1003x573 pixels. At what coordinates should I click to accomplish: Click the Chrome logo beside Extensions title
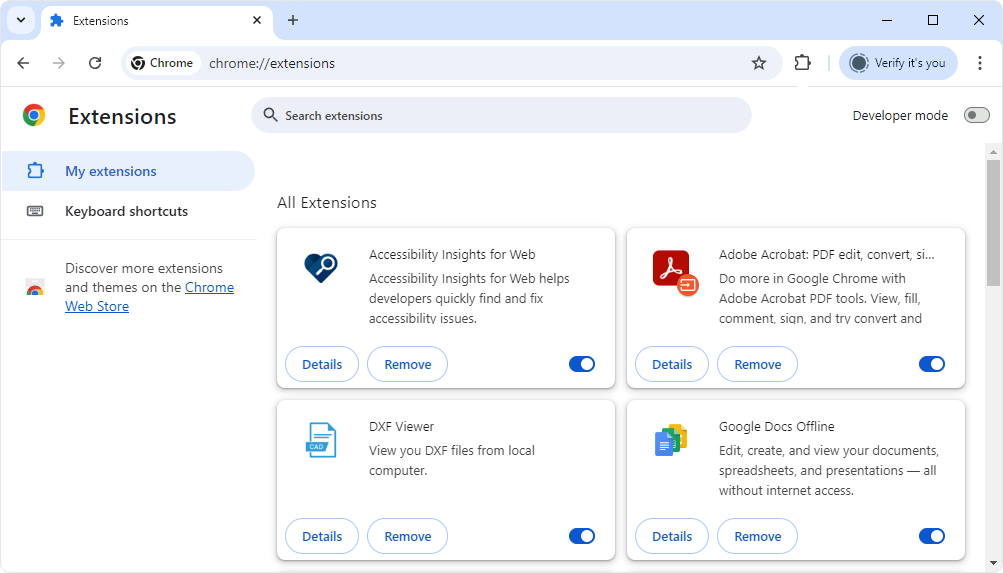coord(34,116)
